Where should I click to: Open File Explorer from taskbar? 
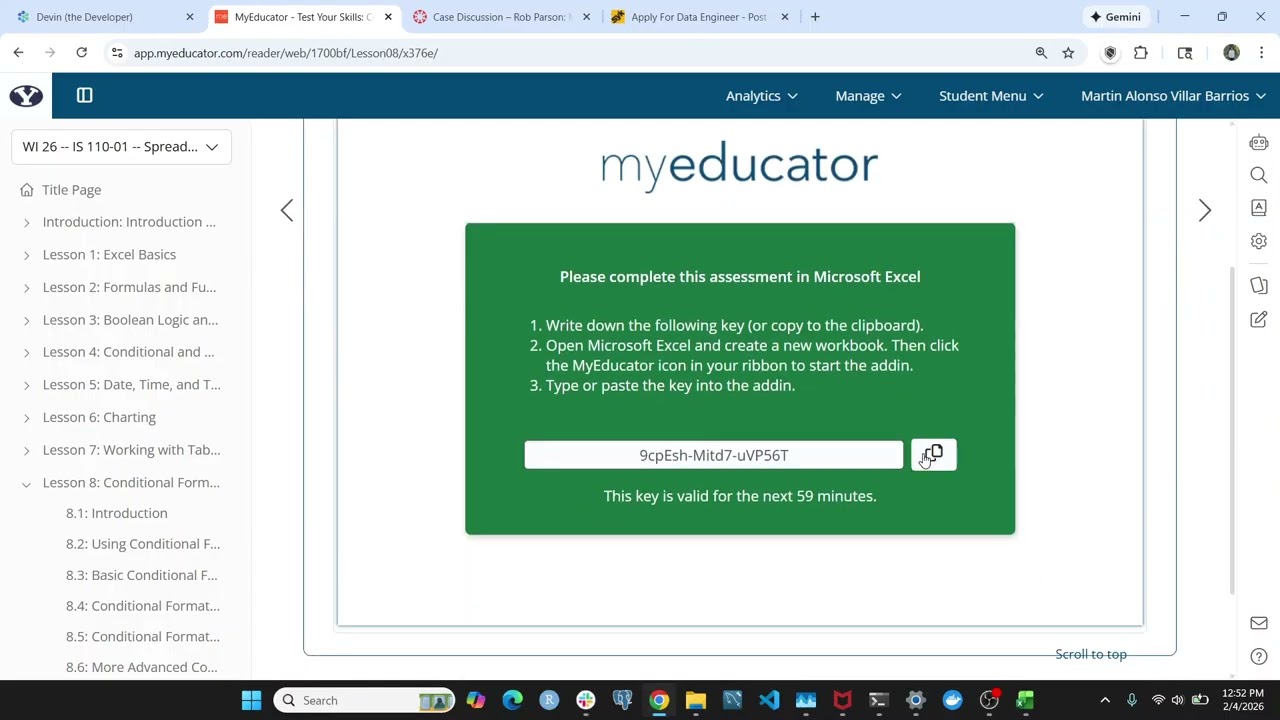pyautogui.click(x=696, y=700)
